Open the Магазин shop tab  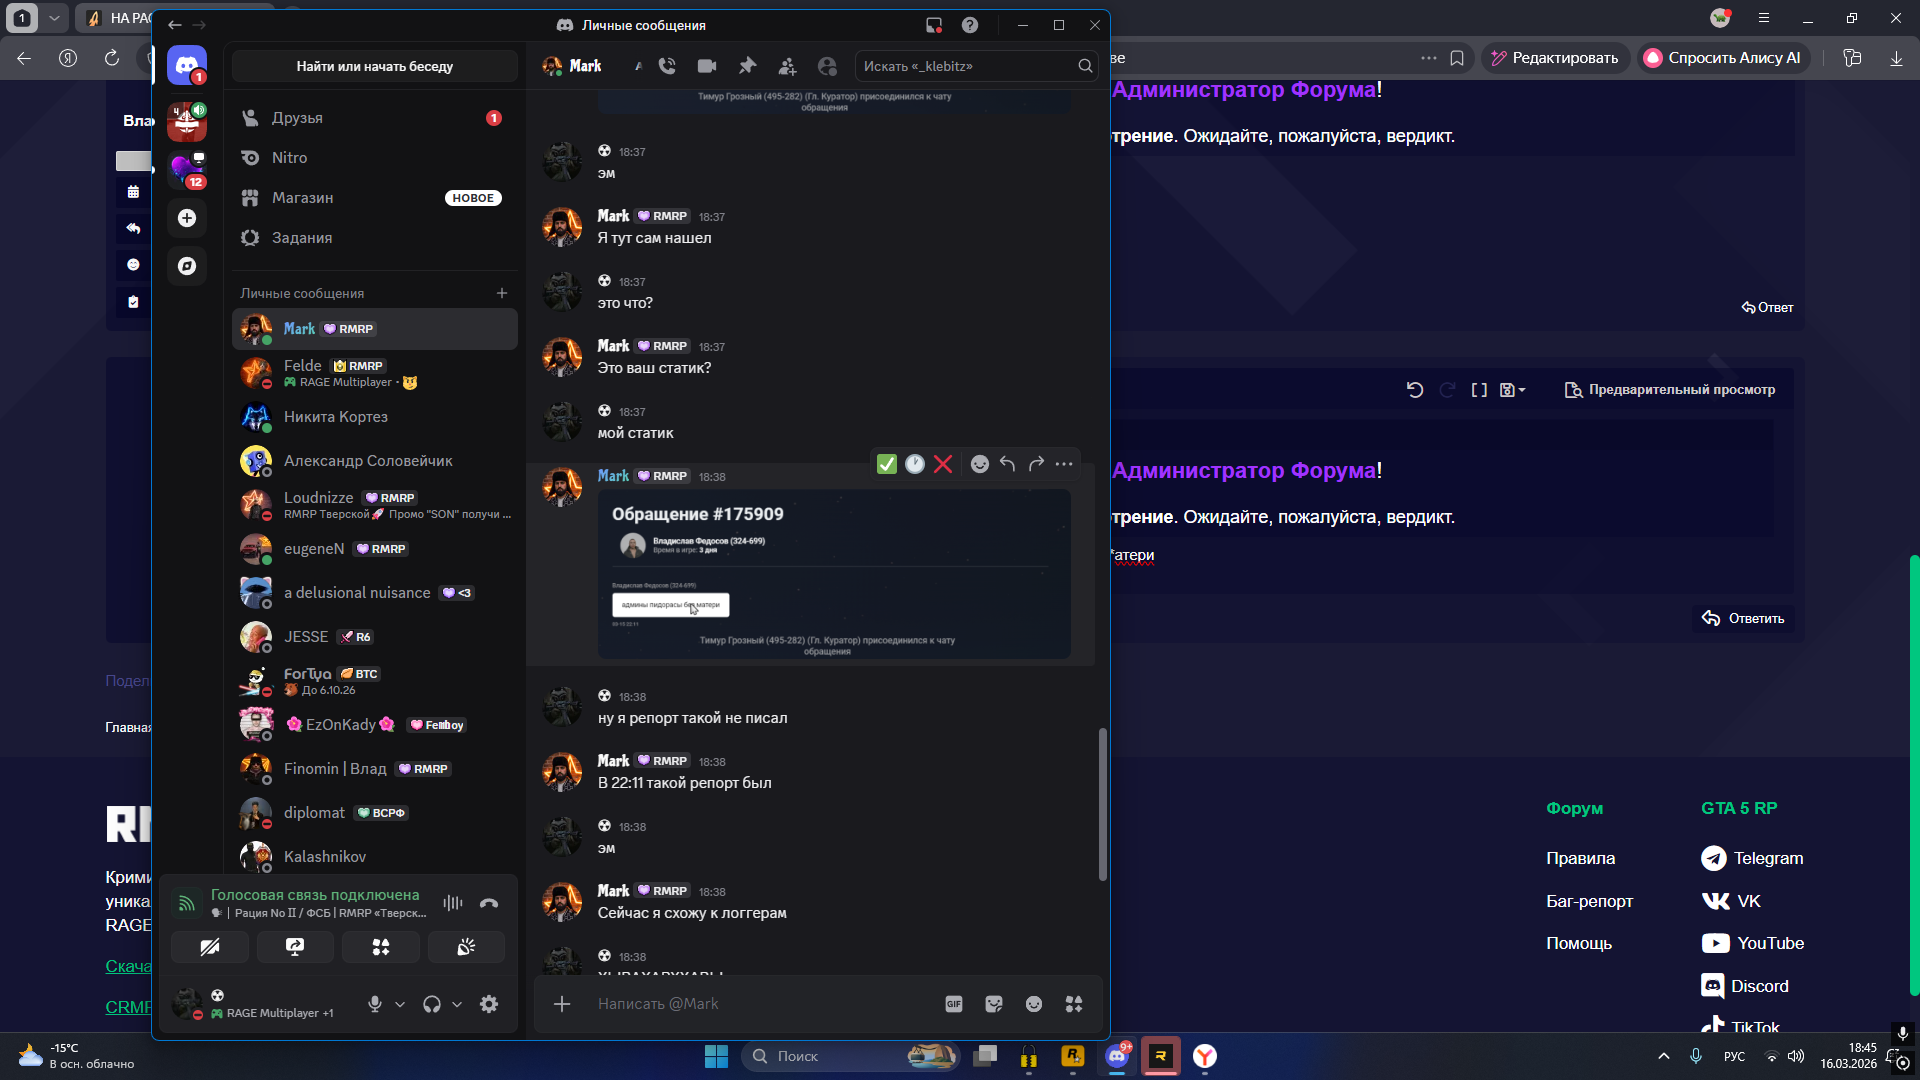tap(302, 198)
